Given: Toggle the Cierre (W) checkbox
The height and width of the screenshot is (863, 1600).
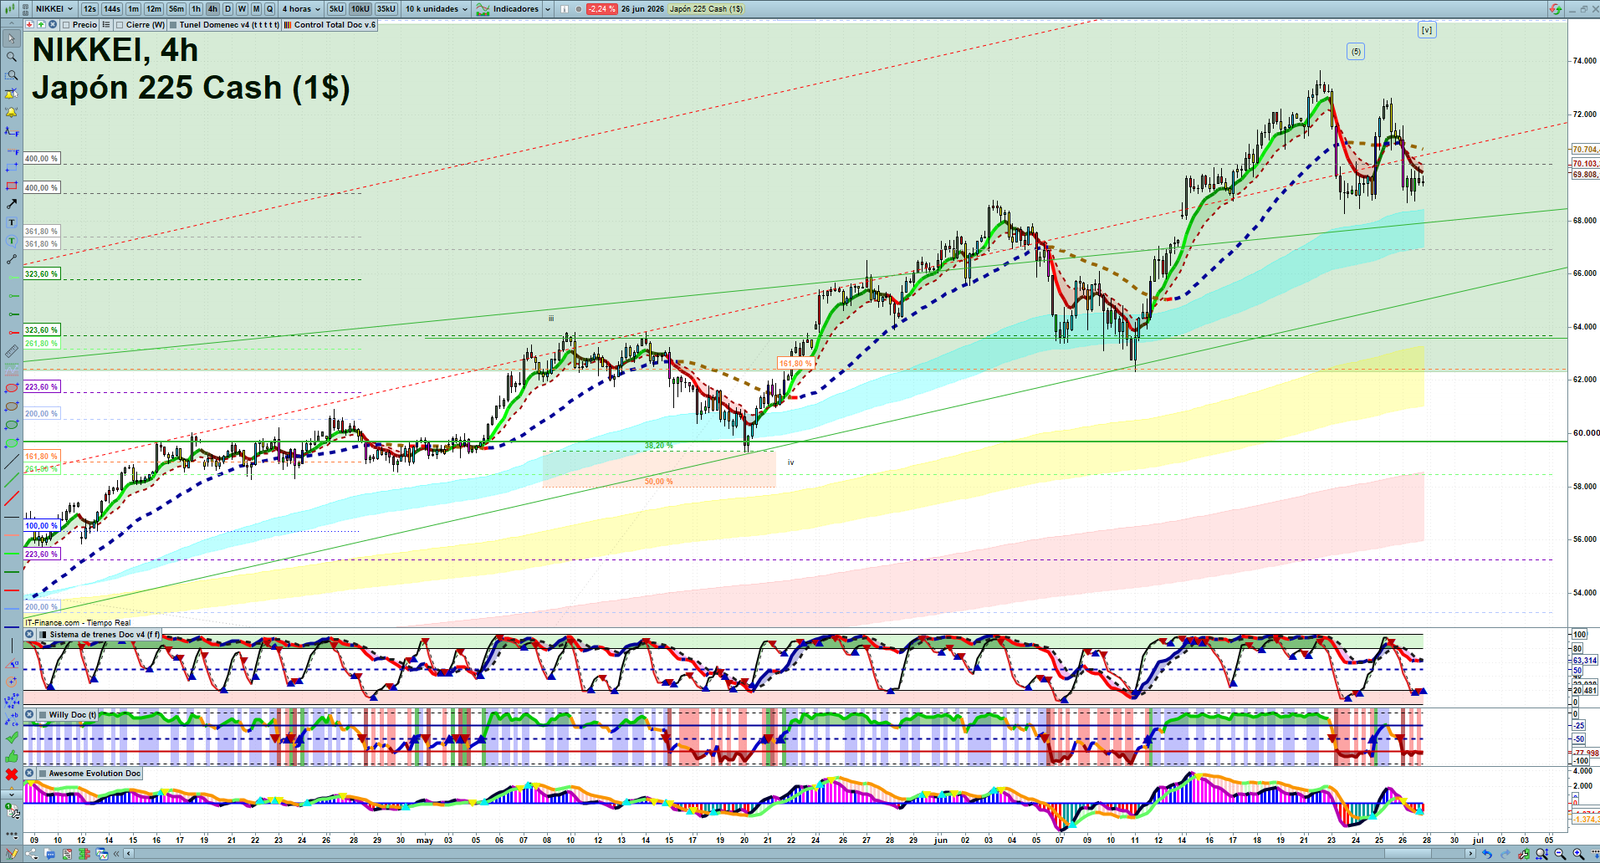Looking at the screenshot, I should point(119,24).
